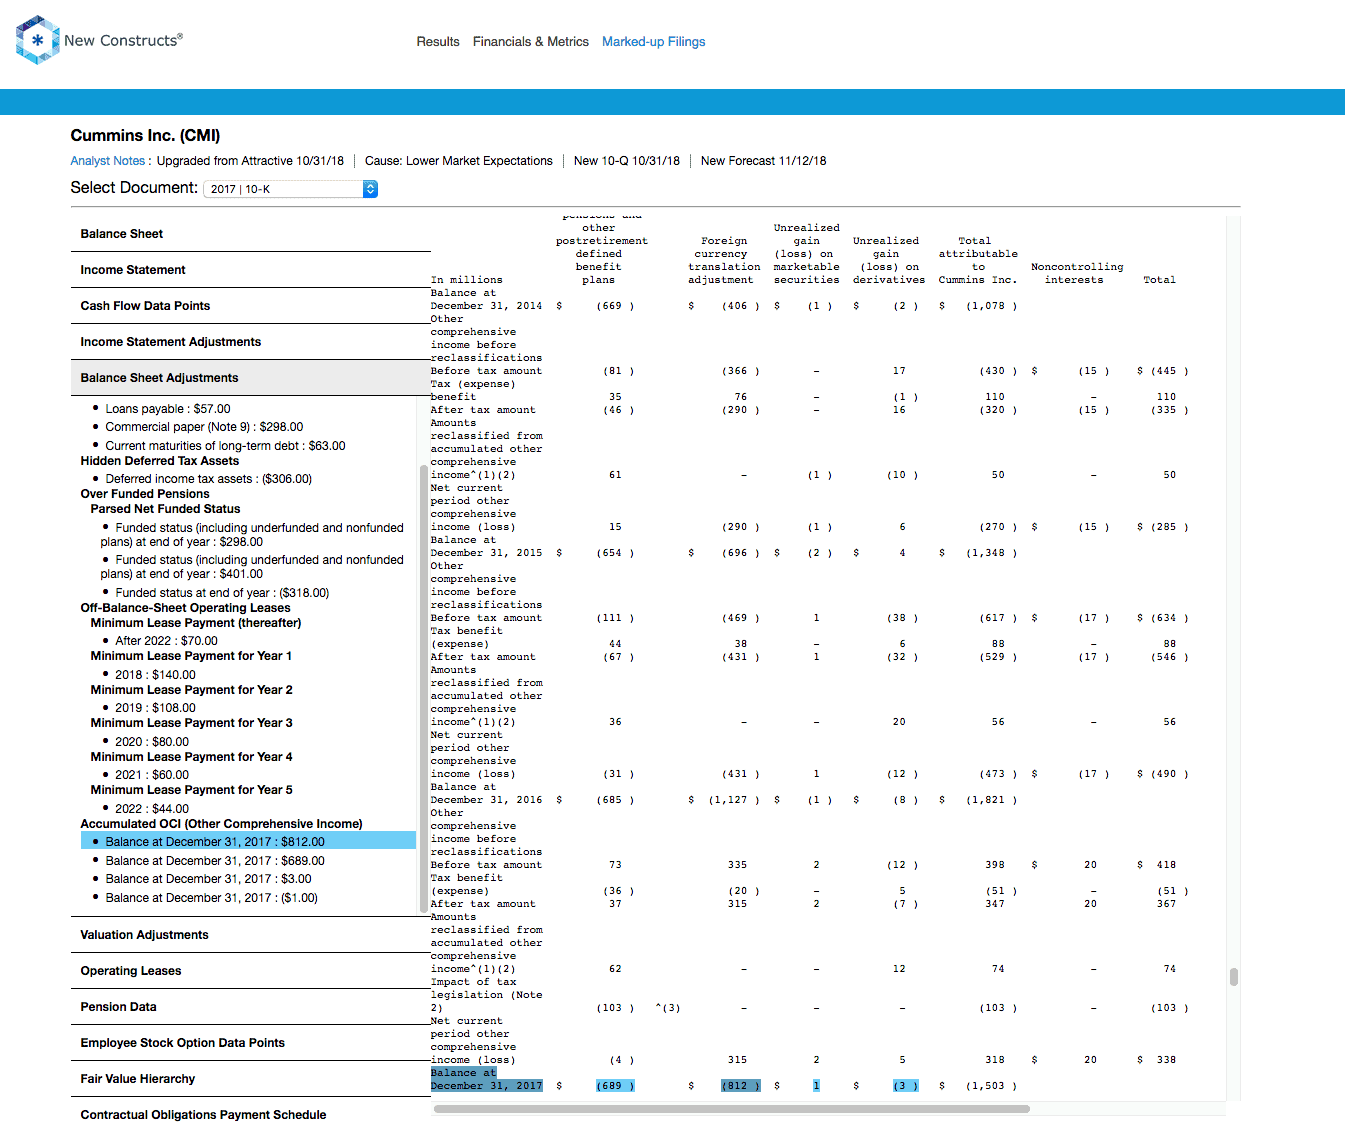Click Off-Balance-Sheet Operating Leases heading
Image resolution: width=1345 pixels, height=1129 pixels.
(185, 608)
